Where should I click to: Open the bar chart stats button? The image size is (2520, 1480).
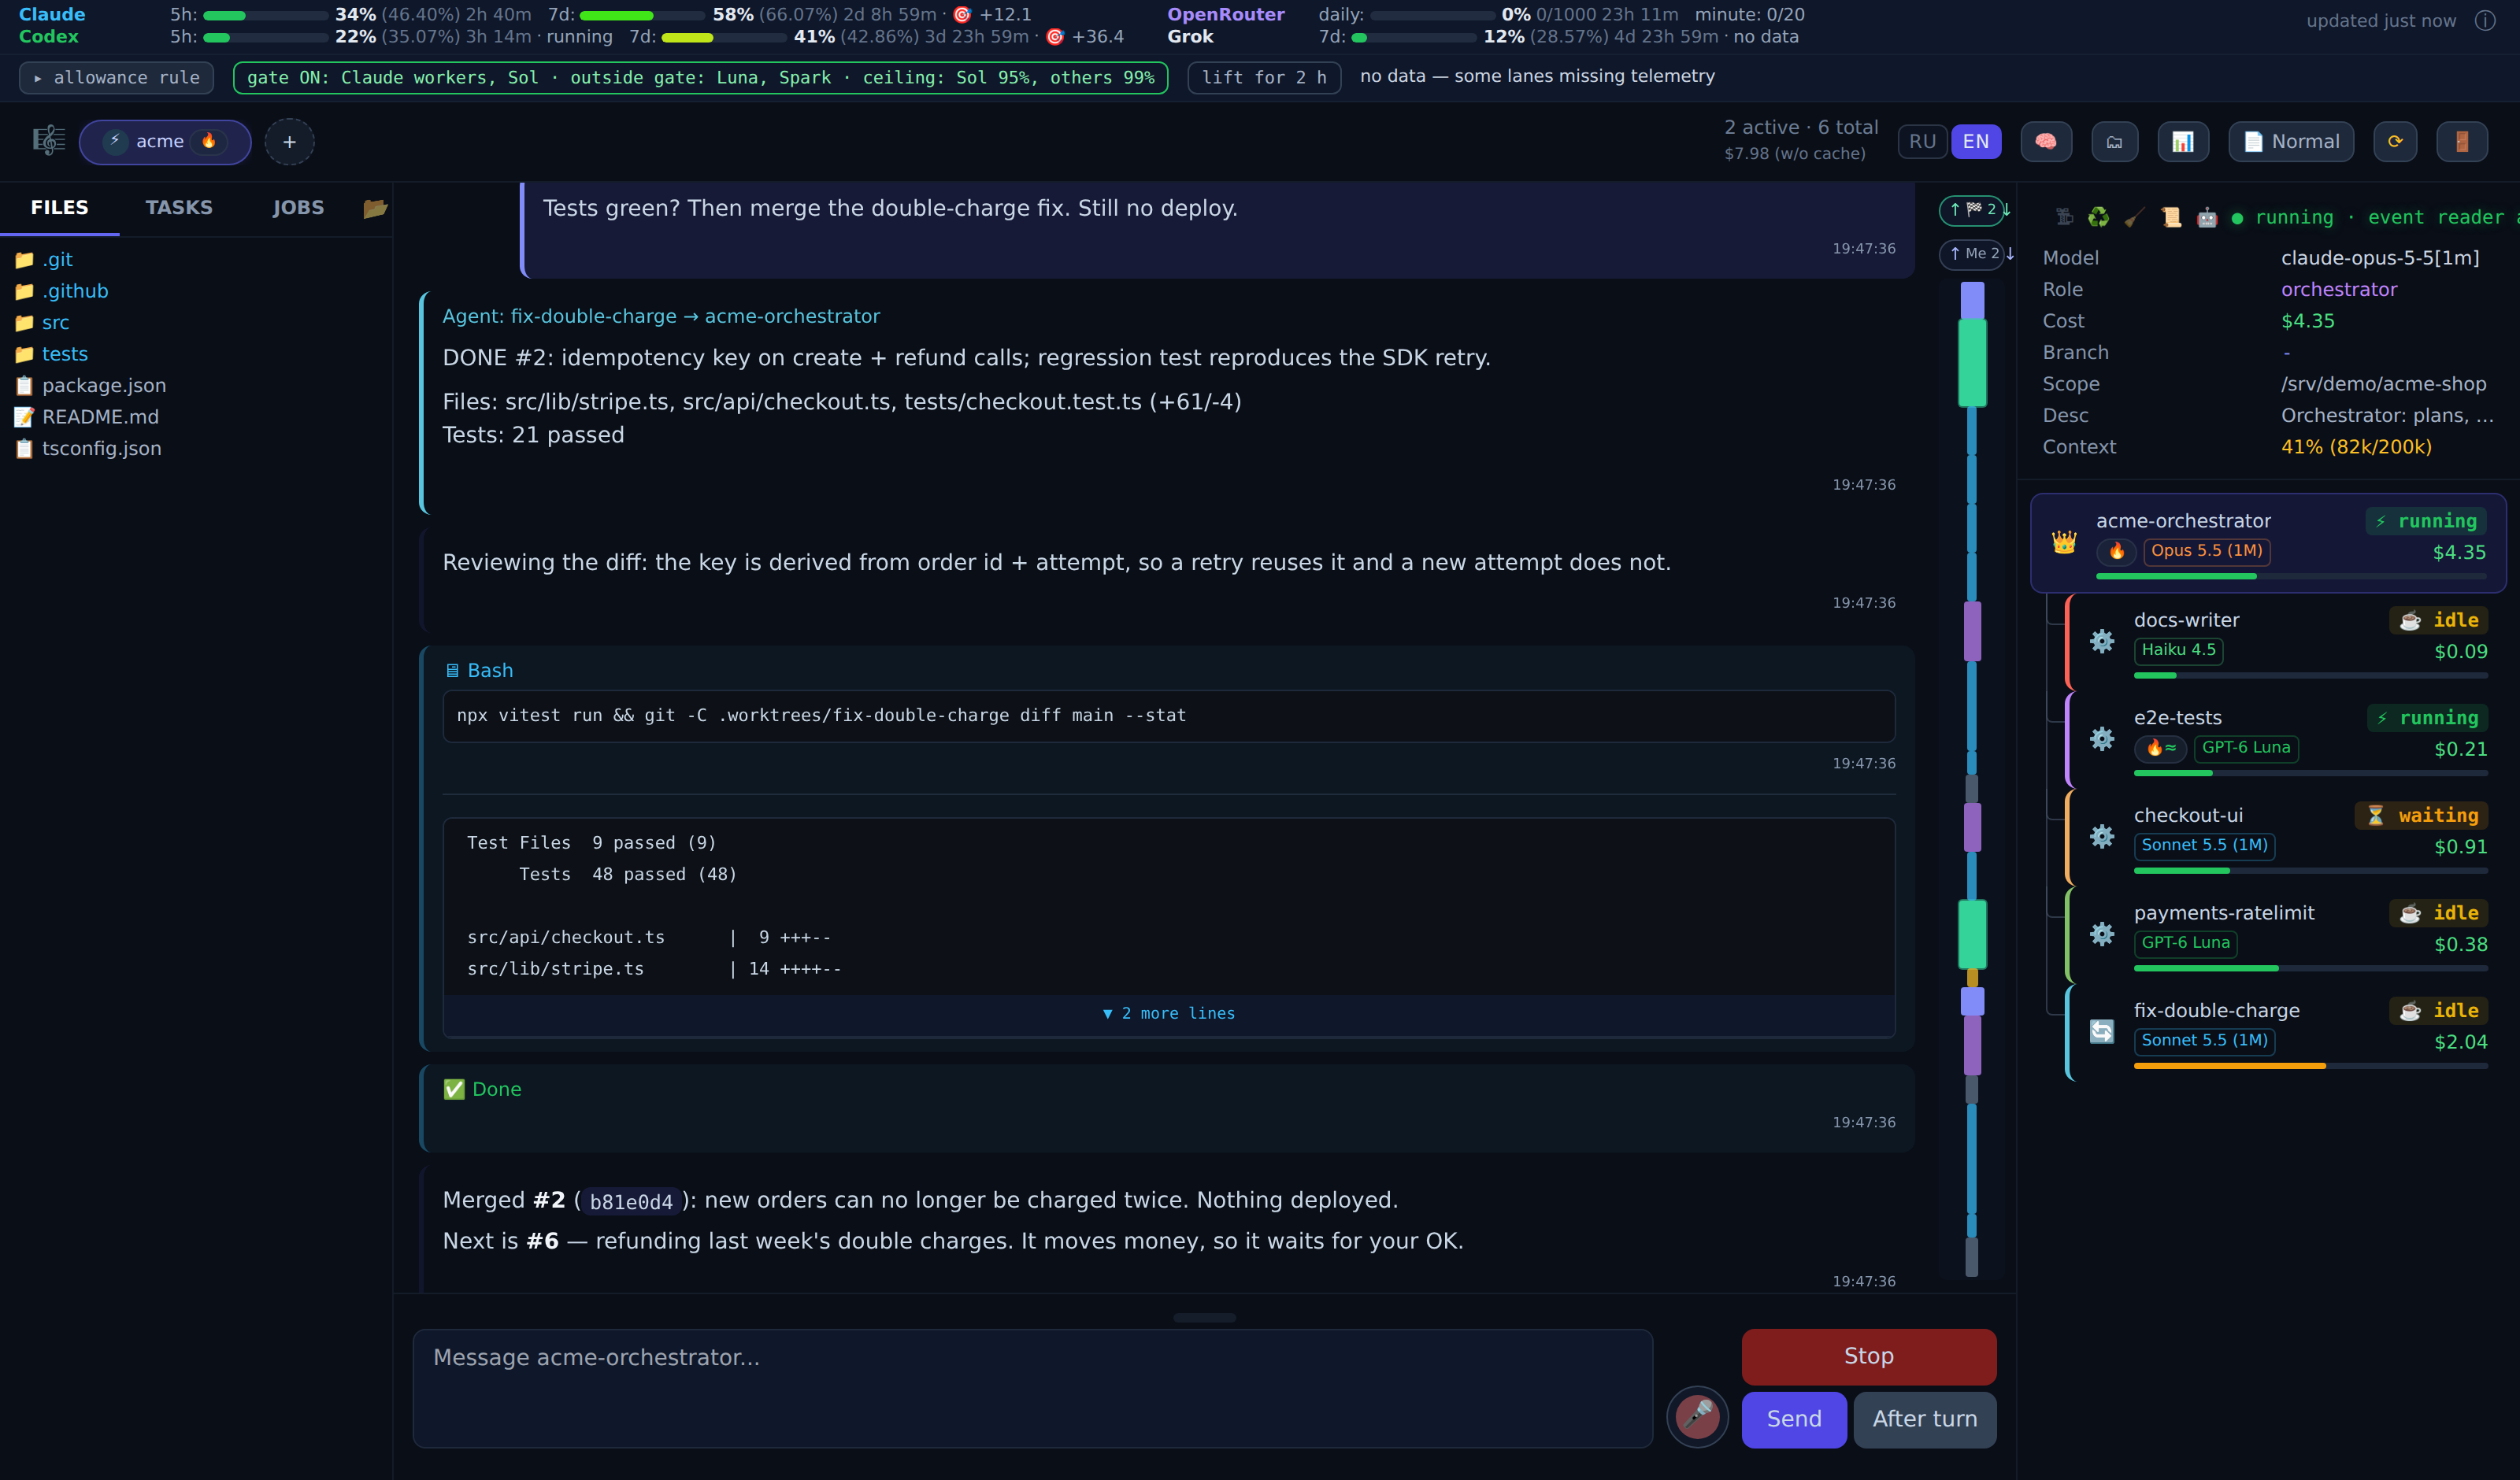[2182, 142]
